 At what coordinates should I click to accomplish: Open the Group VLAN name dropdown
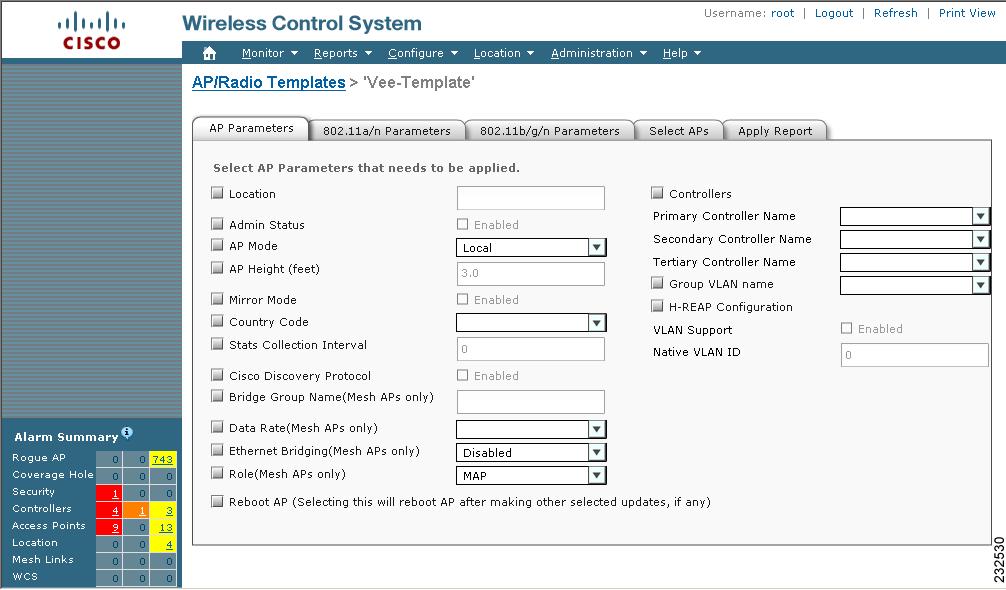[x=914, y=285]
